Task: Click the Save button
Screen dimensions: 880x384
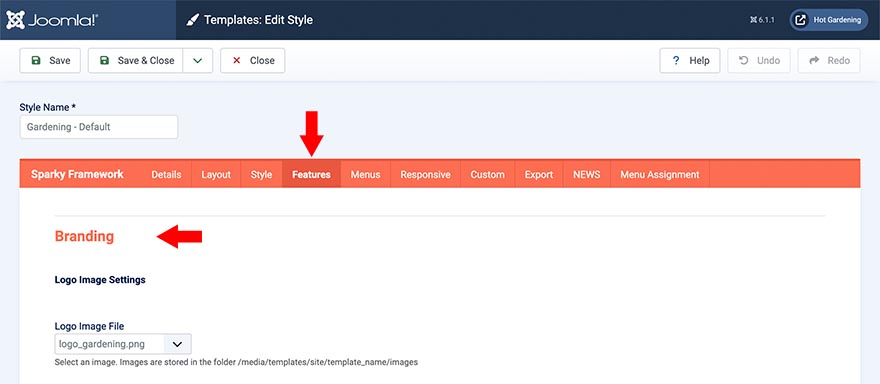Action: tap(50, 61)
